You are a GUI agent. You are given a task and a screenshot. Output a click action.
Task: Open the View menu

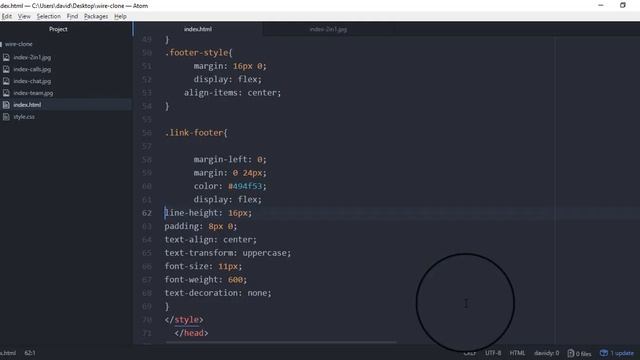click(x=24, y=16)
